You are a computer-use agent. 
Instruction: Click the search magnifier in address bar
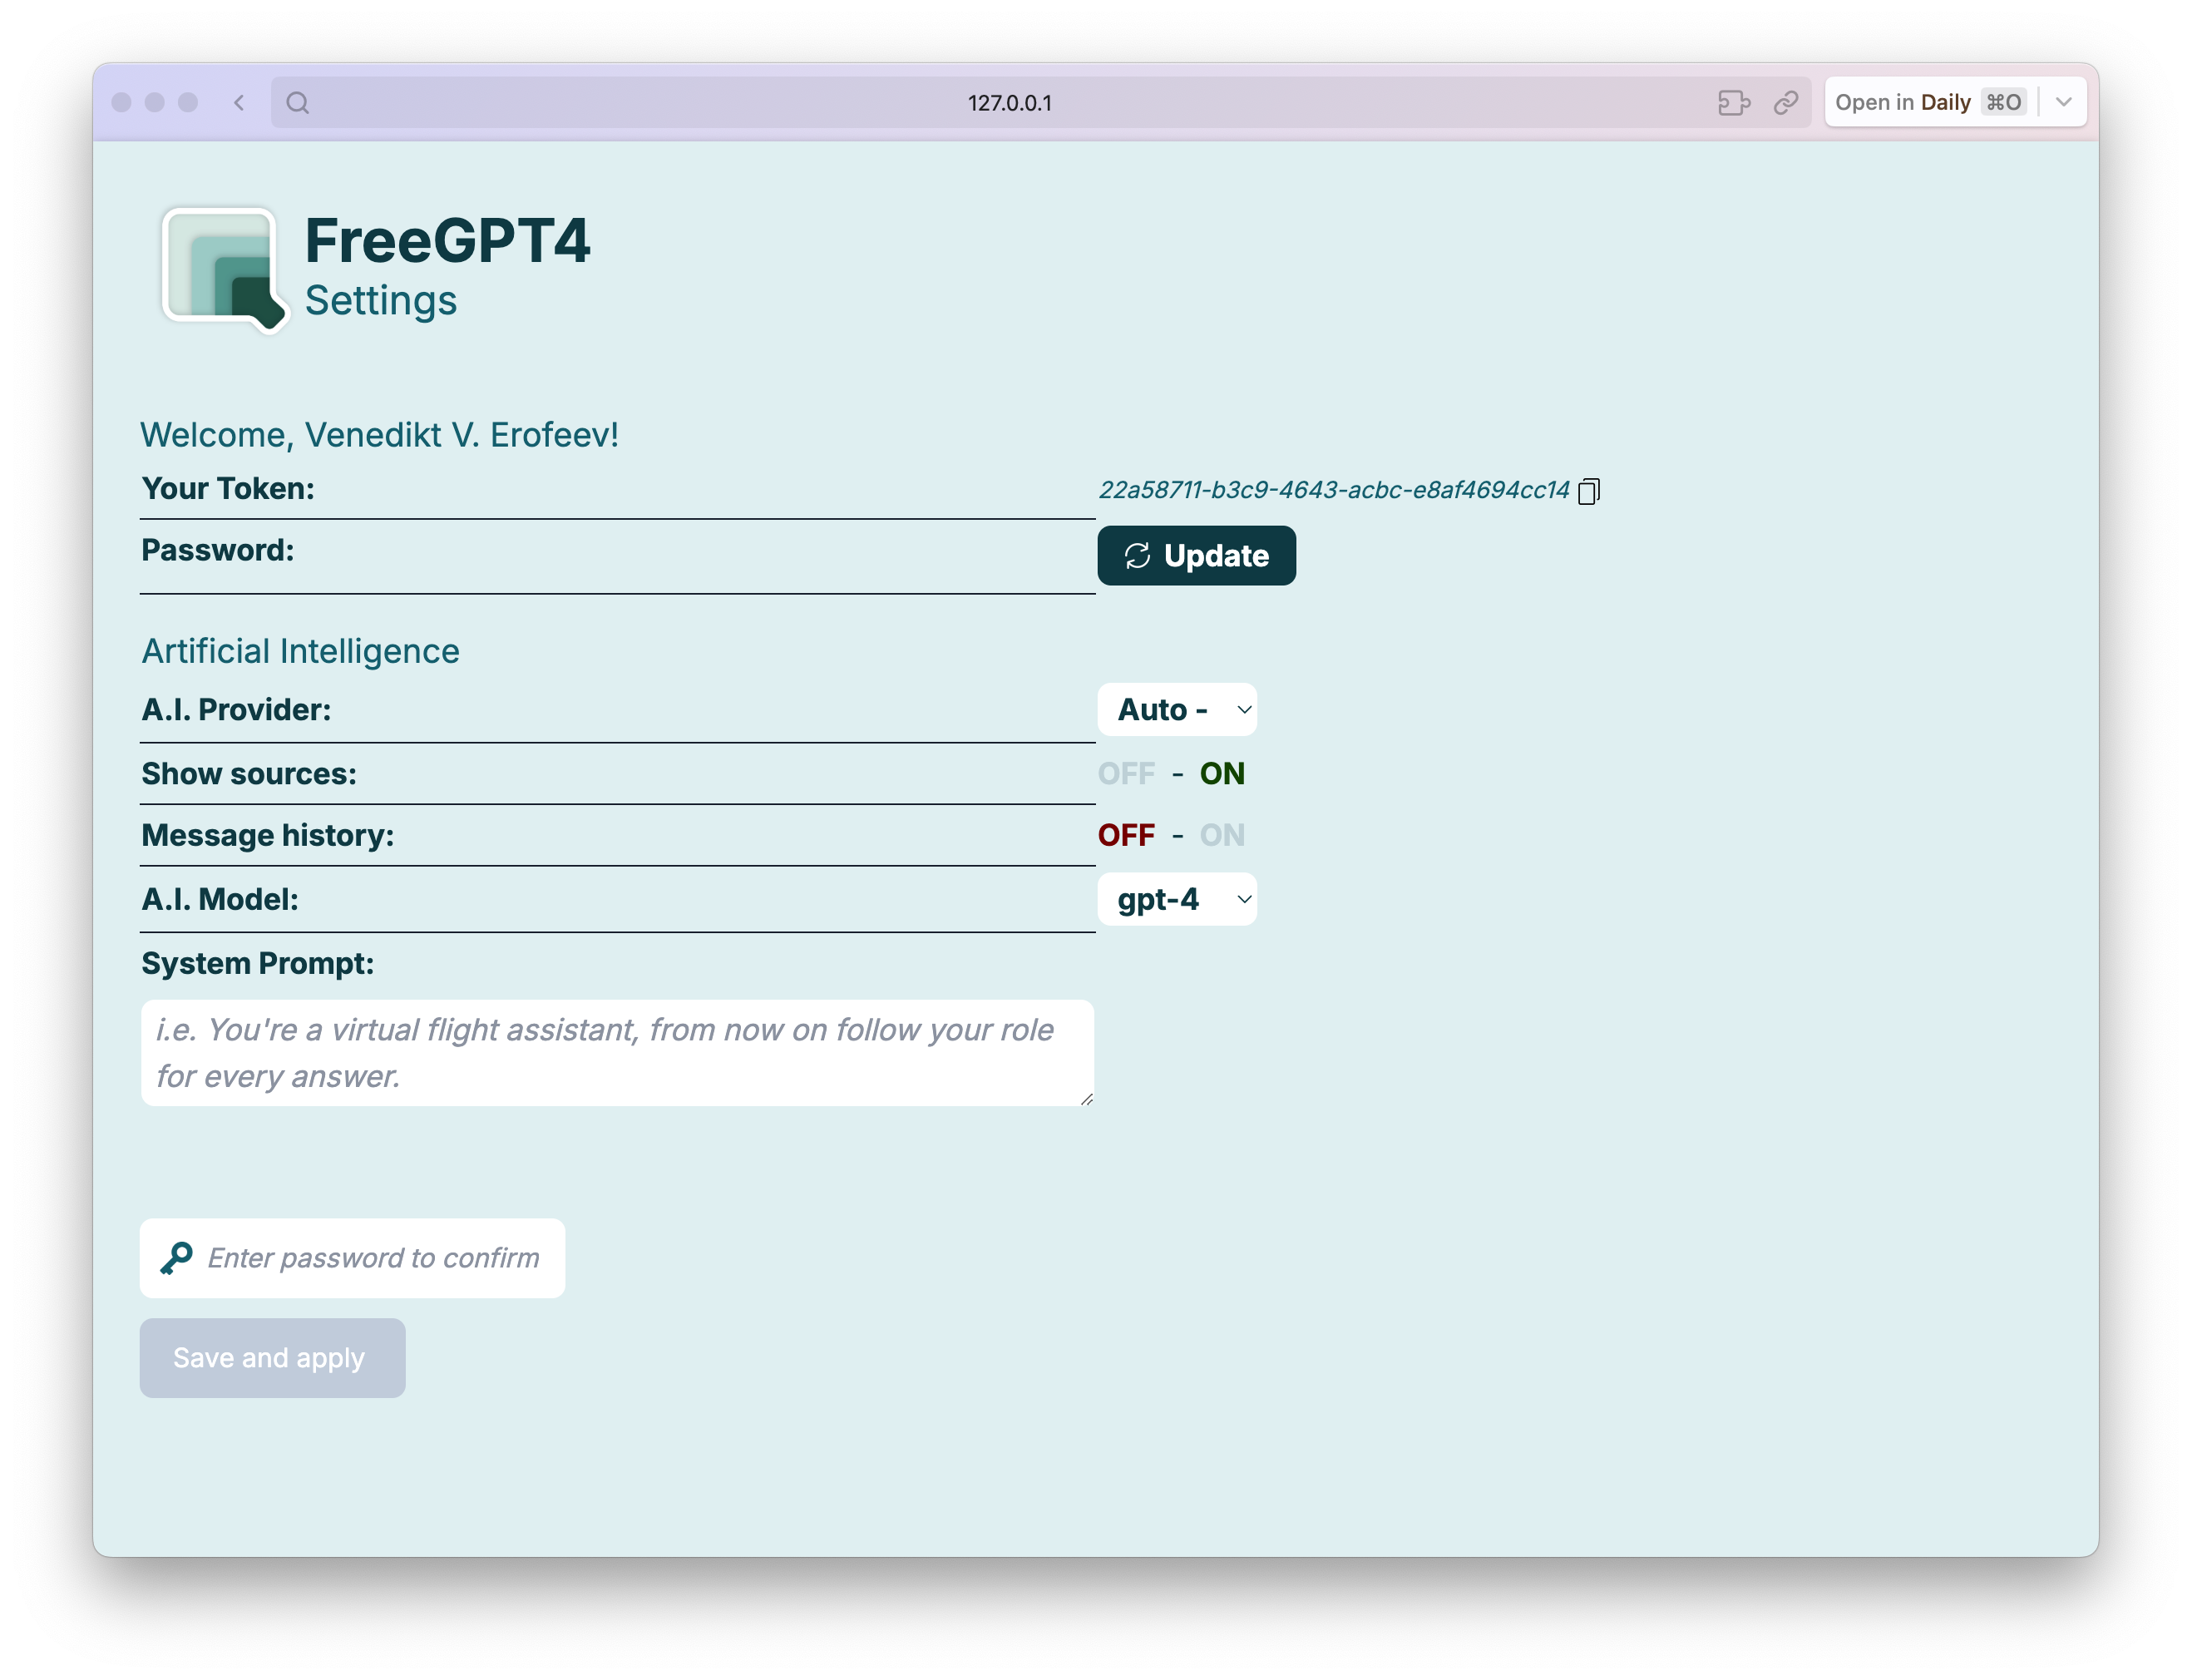coord(297,103)
